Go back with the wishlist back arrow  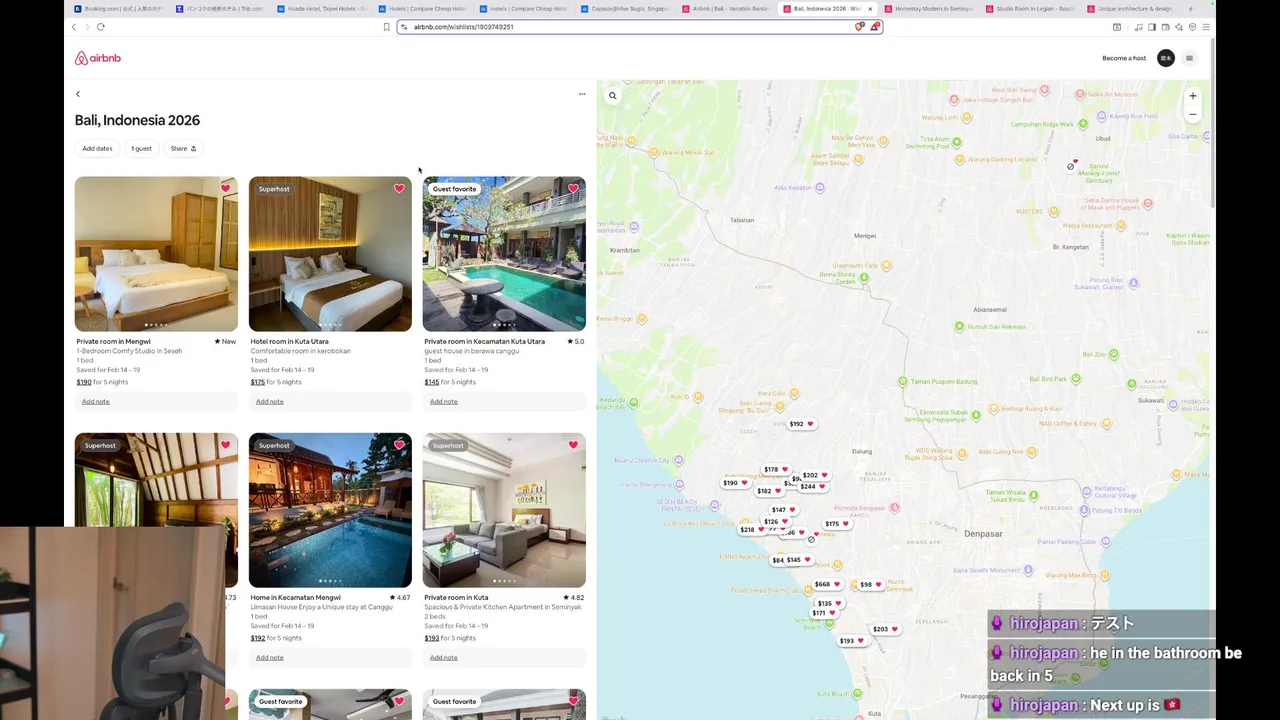click(x=78, y=94)
